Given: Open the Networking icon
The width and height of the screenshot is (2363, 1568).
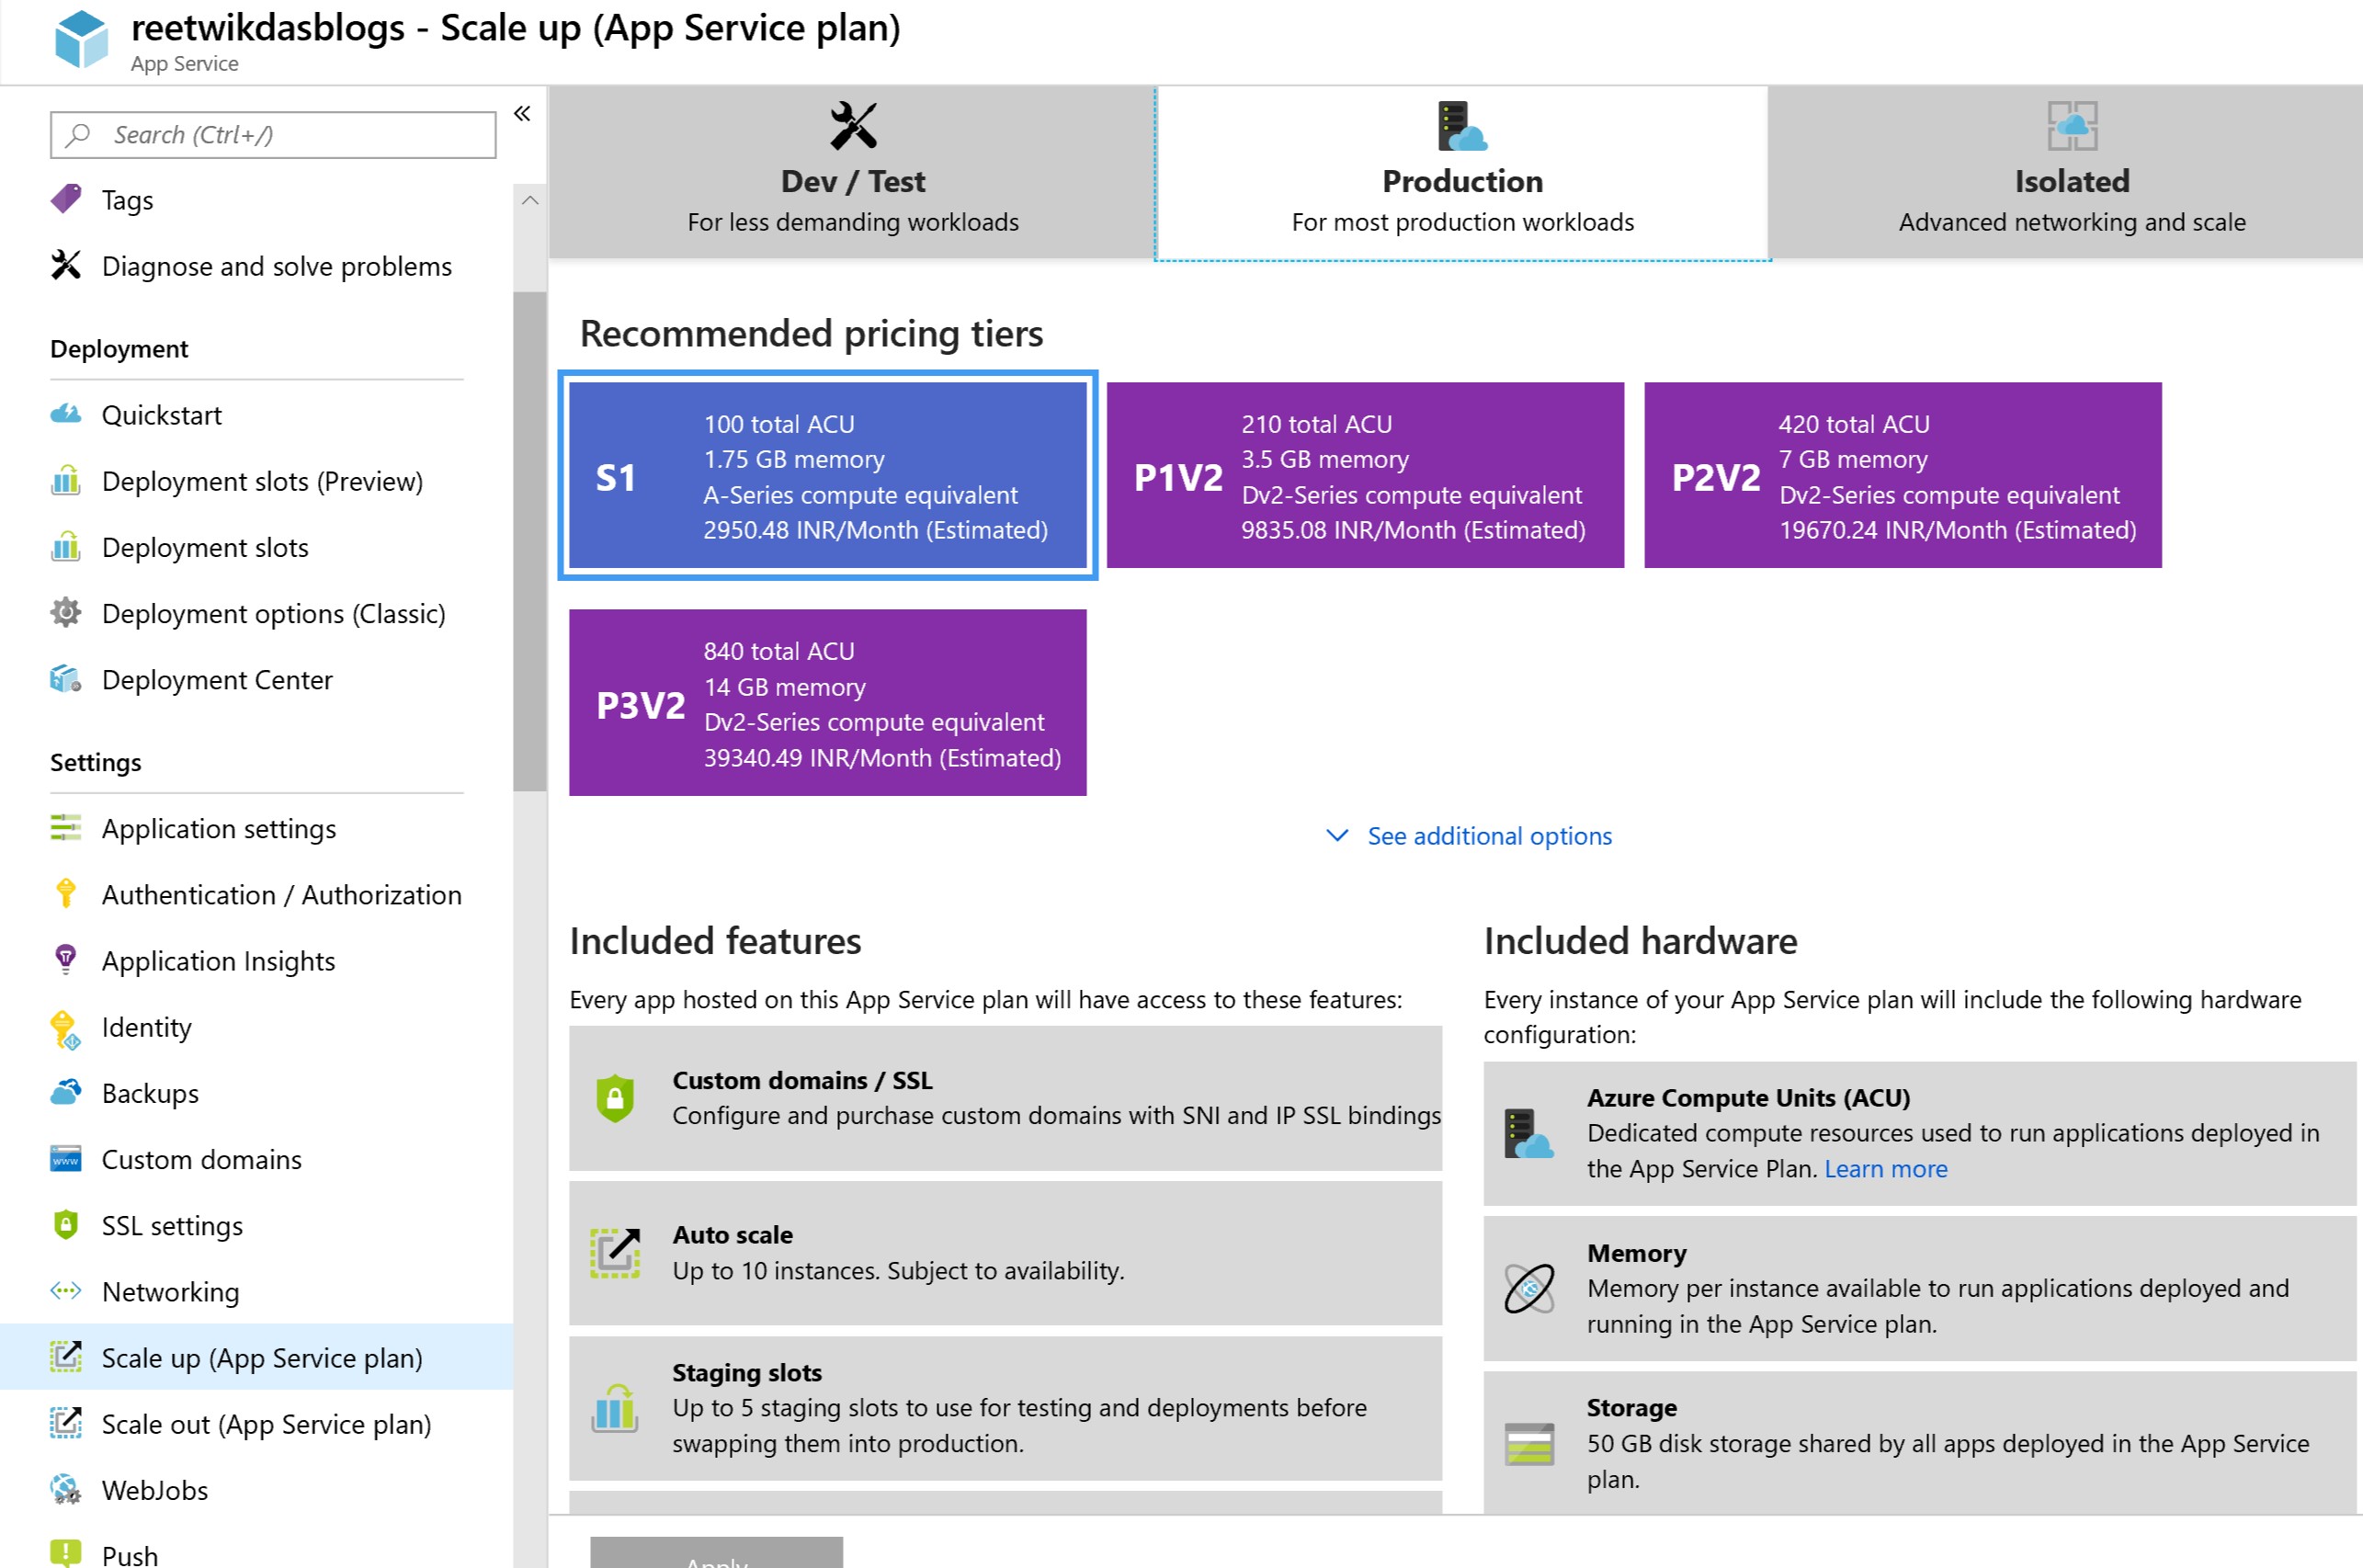Looking at the screenshot, I should point(66,1291).
